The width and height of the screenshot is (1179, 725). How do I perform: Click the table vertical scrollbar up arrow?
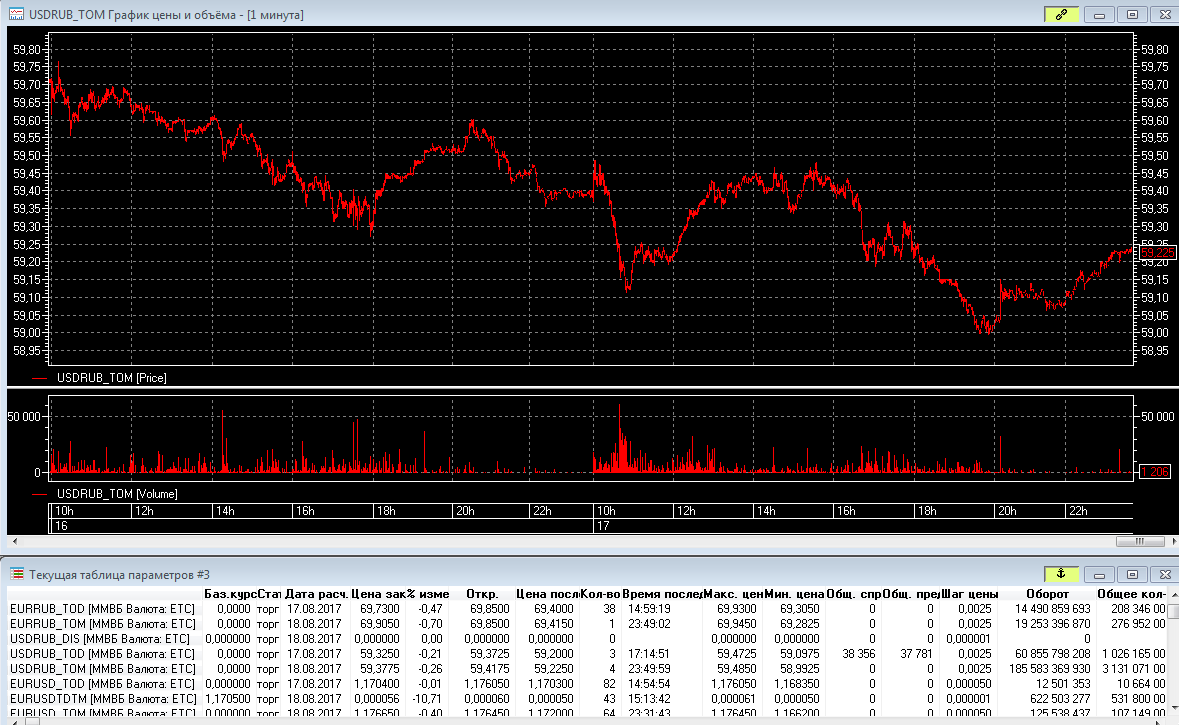1172,594
